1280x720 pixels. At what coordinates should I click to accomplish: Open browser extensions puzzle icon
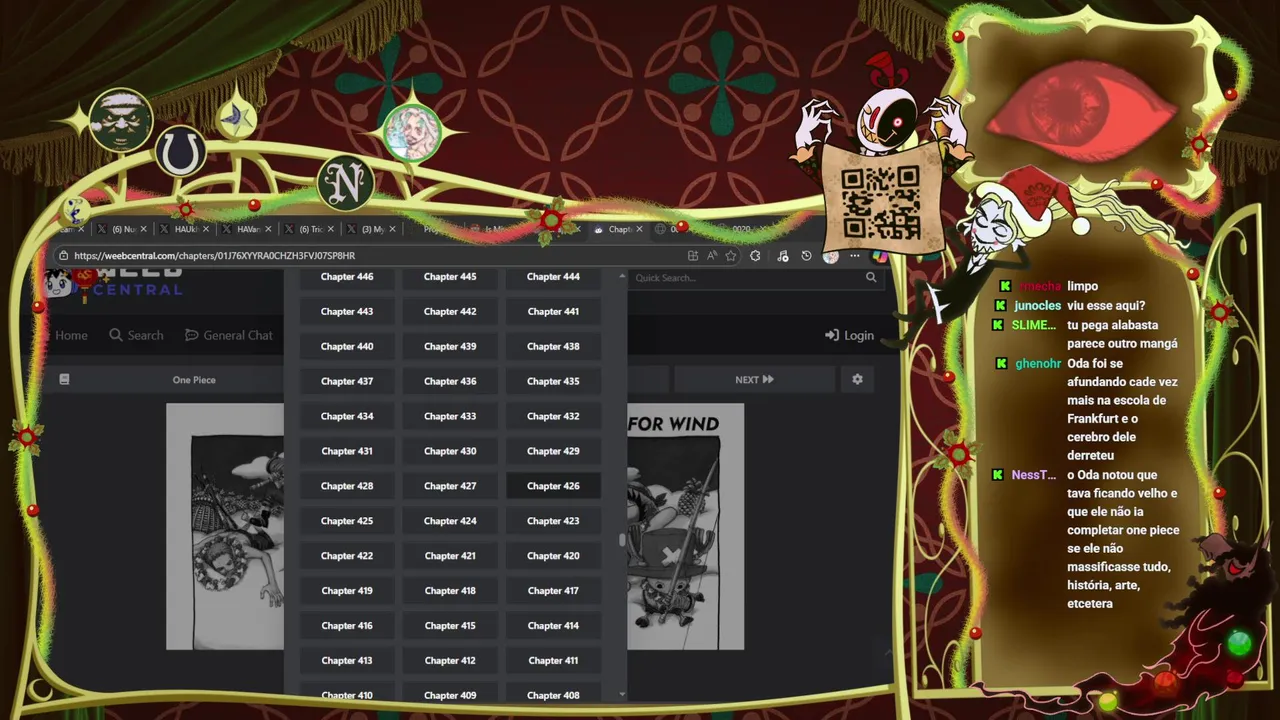[755, 256]
